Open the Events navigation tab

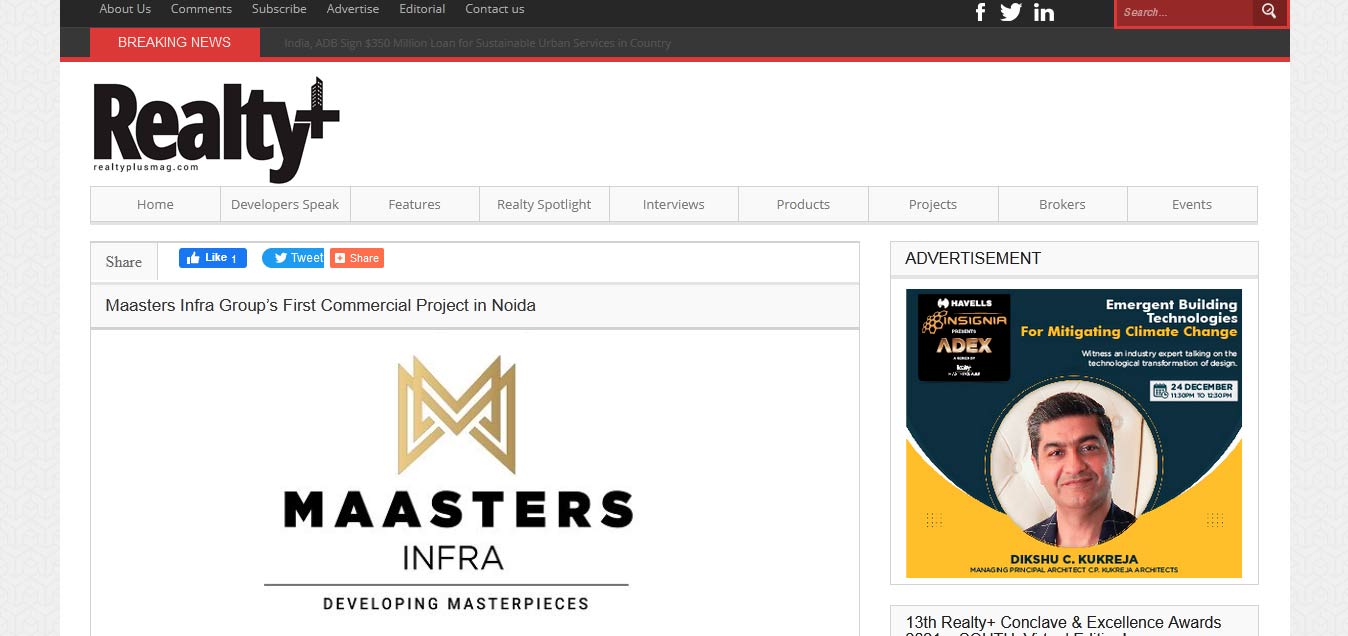point(1191,204)
